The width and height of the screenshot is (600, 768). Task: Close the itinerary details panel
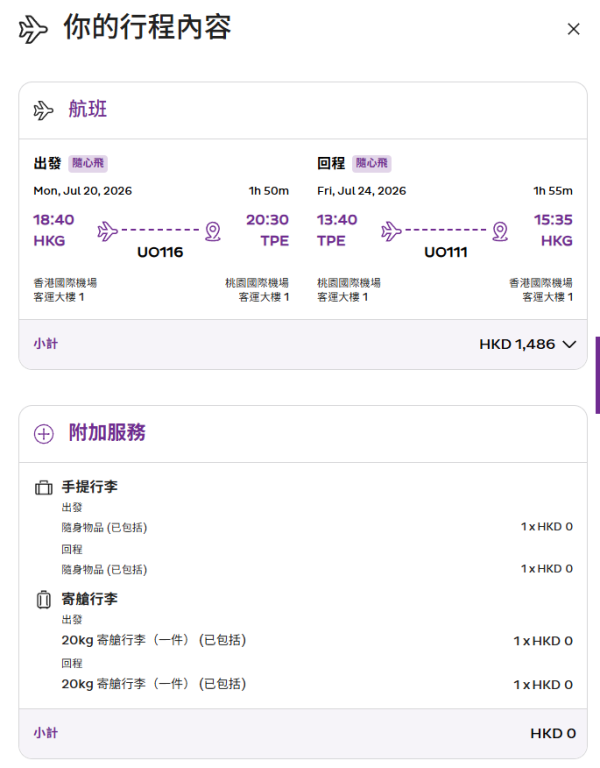573,29
